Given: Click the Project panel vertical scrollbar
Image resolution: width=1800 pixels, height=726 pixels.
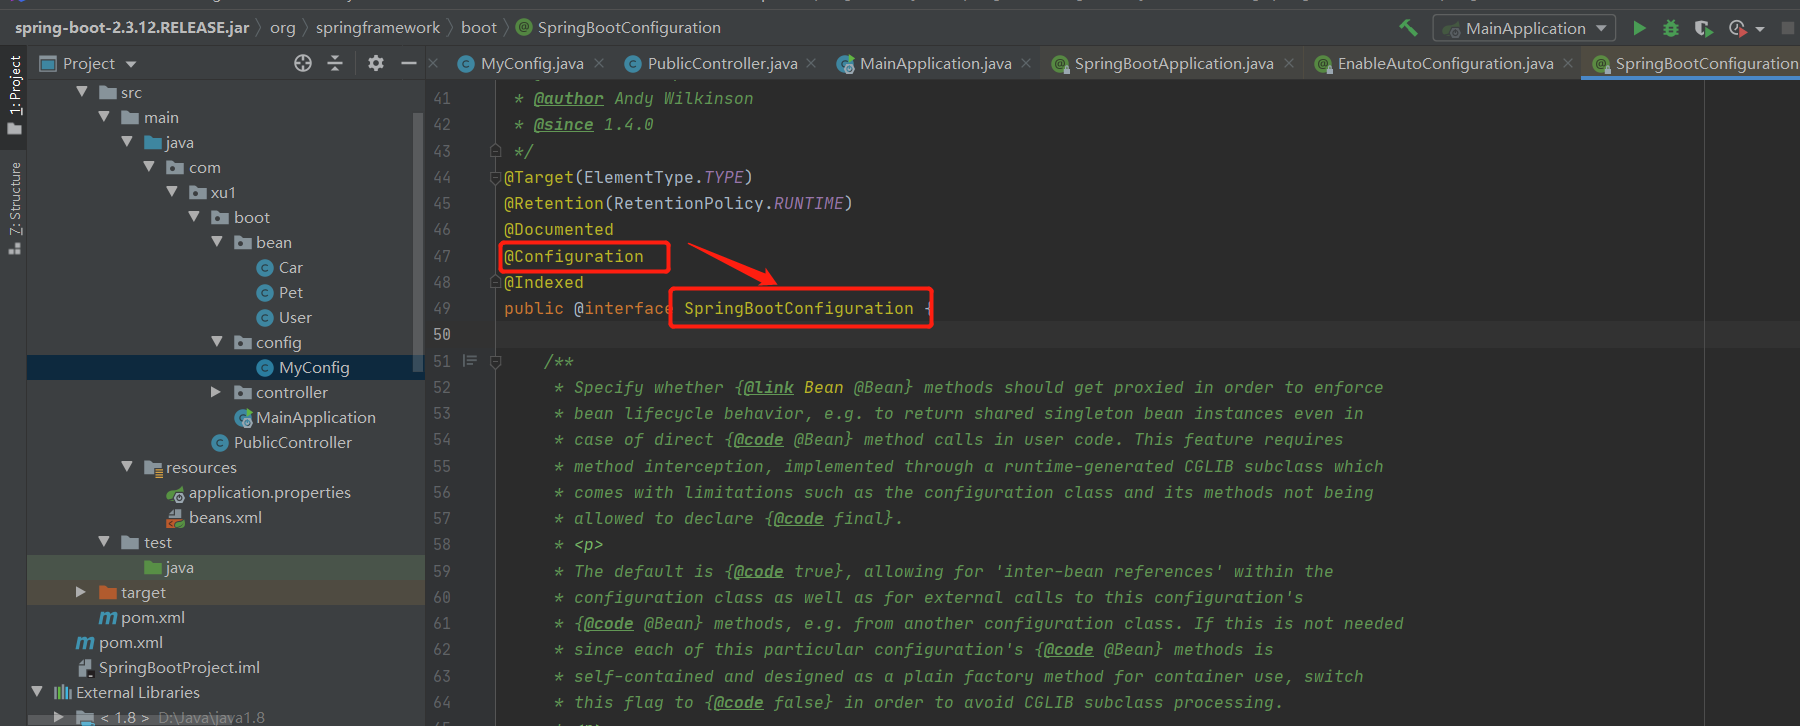Looking at the screenshot, I should tap(418, 240).
